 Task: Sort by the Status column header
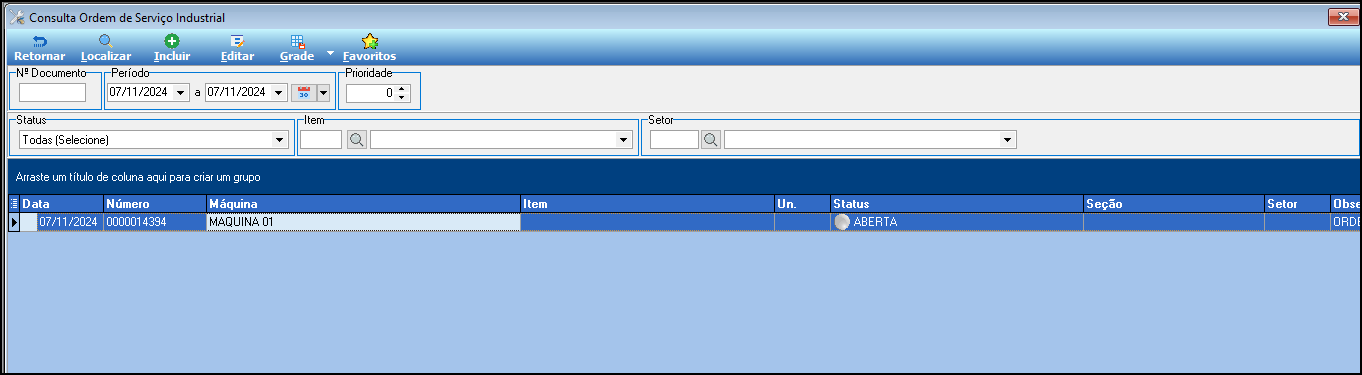point(956,204)
